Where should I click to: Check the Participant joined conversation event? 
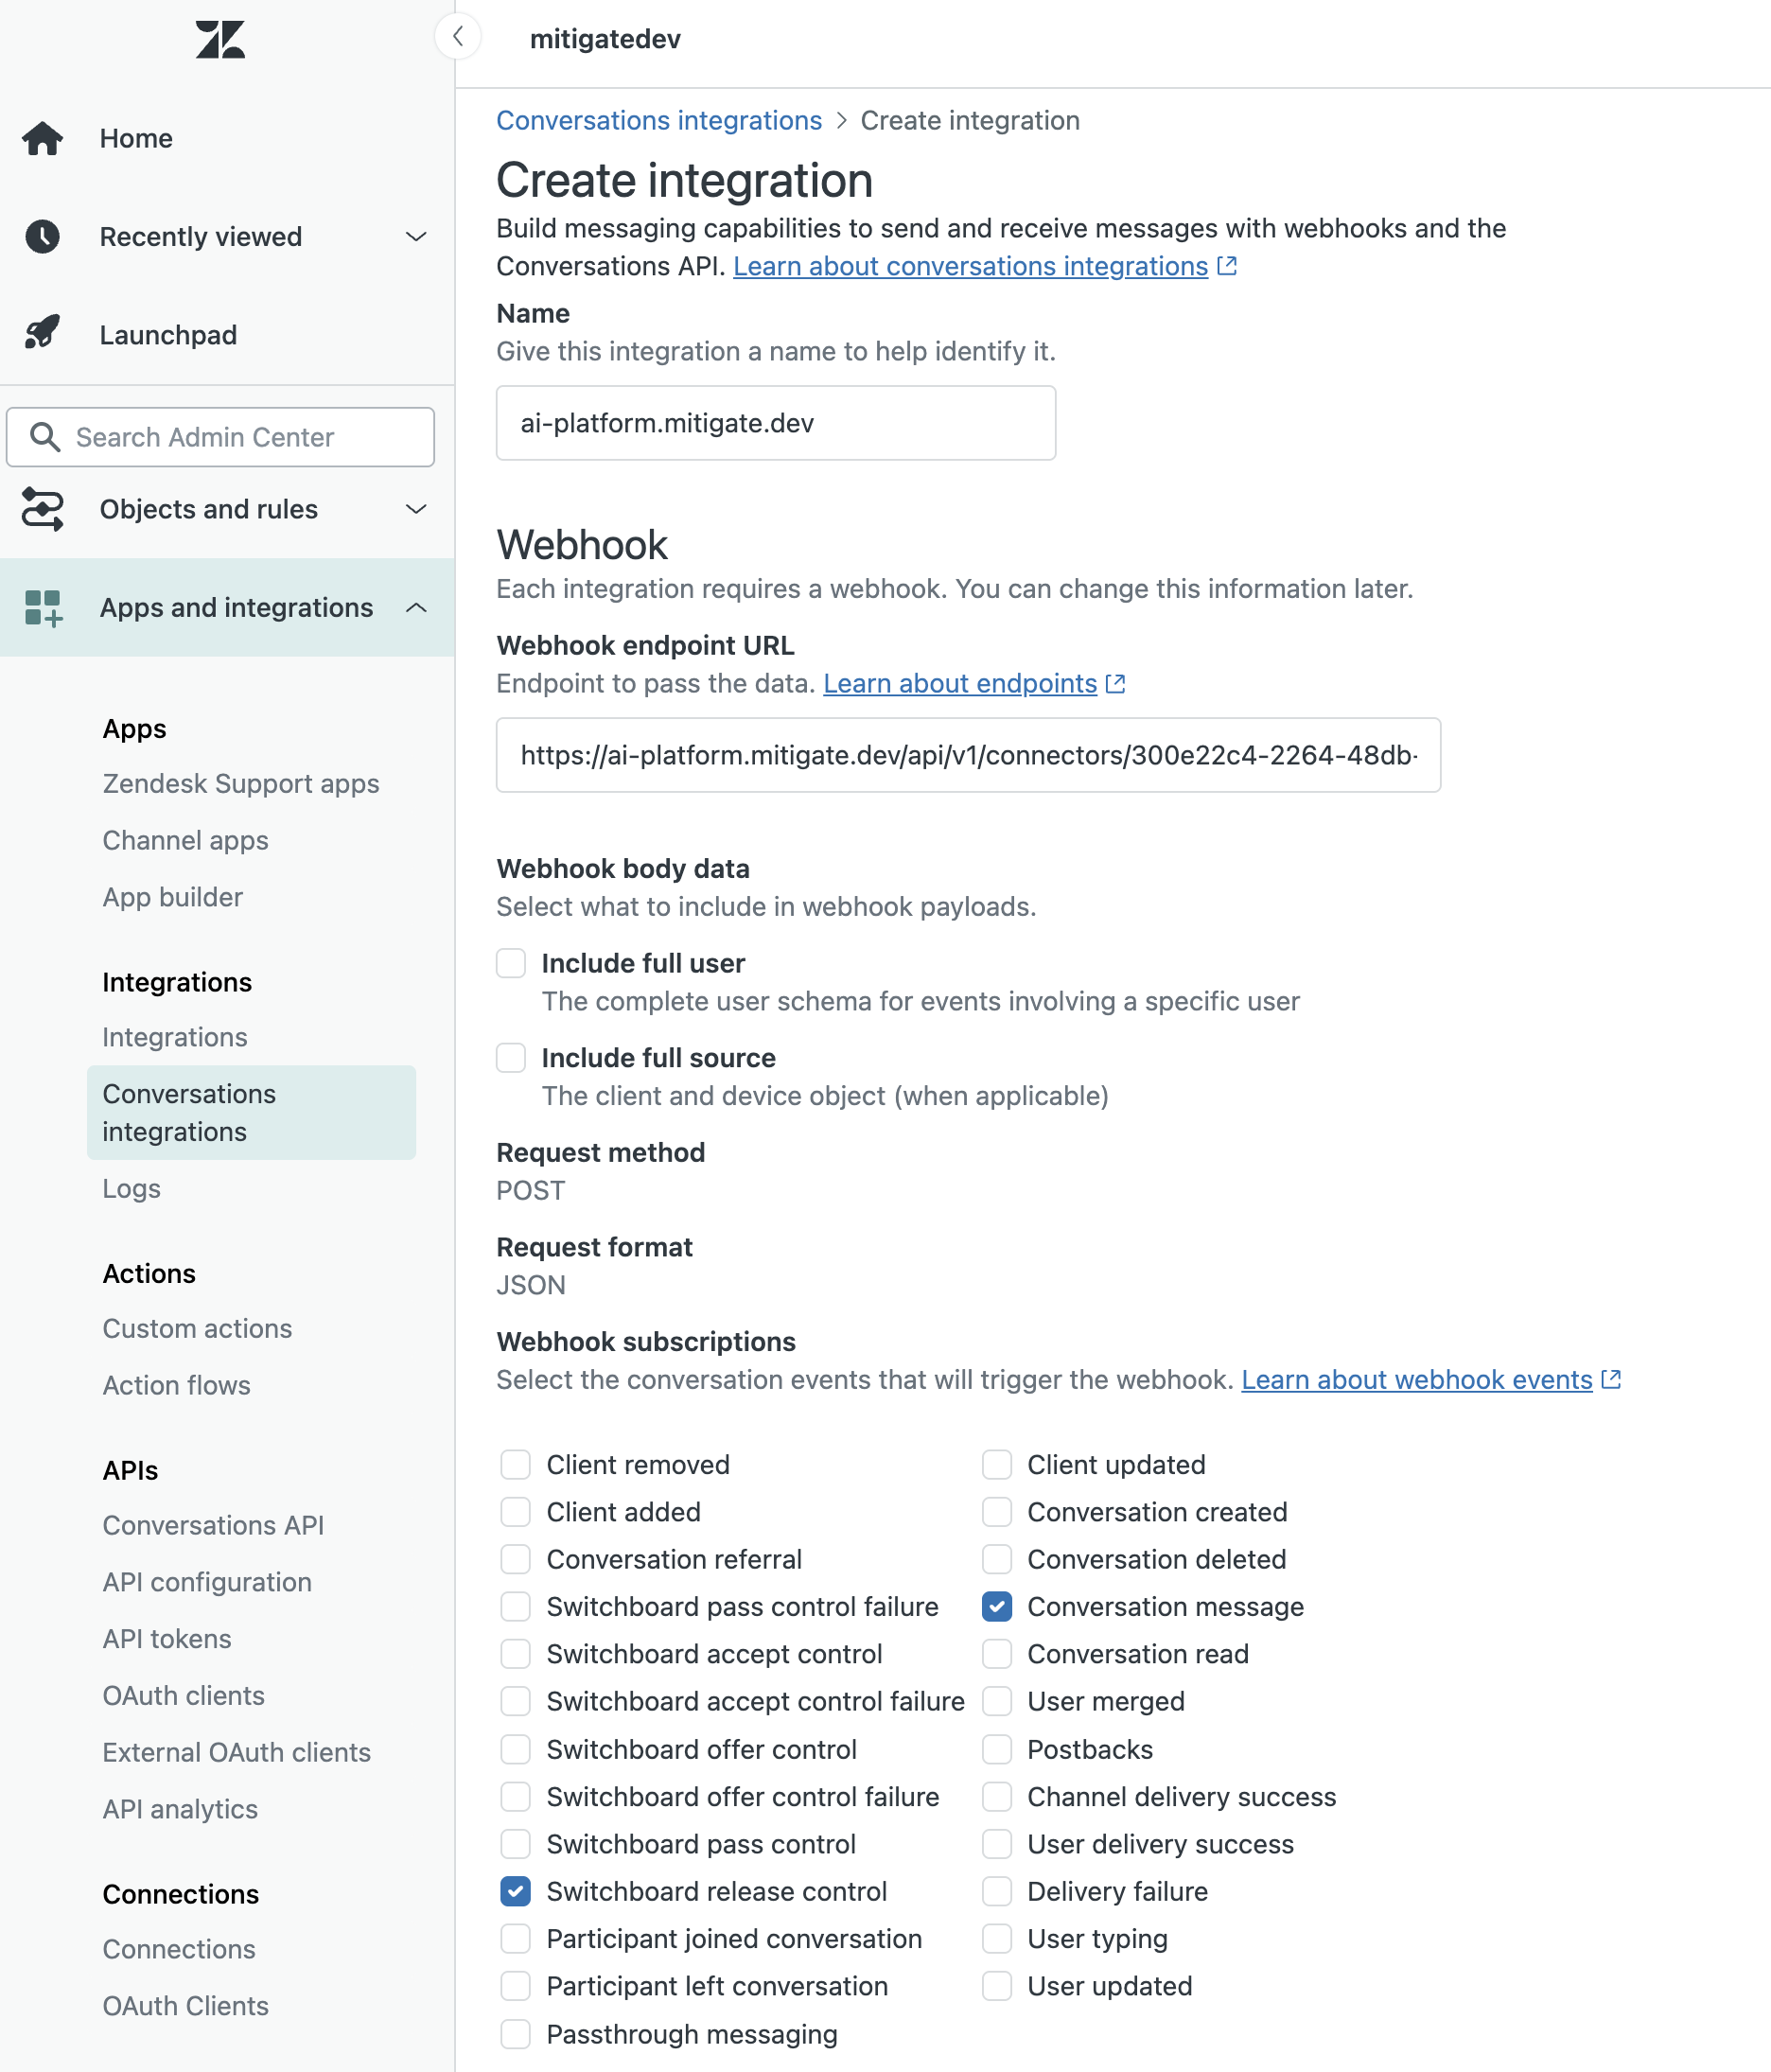point(515,1938)
